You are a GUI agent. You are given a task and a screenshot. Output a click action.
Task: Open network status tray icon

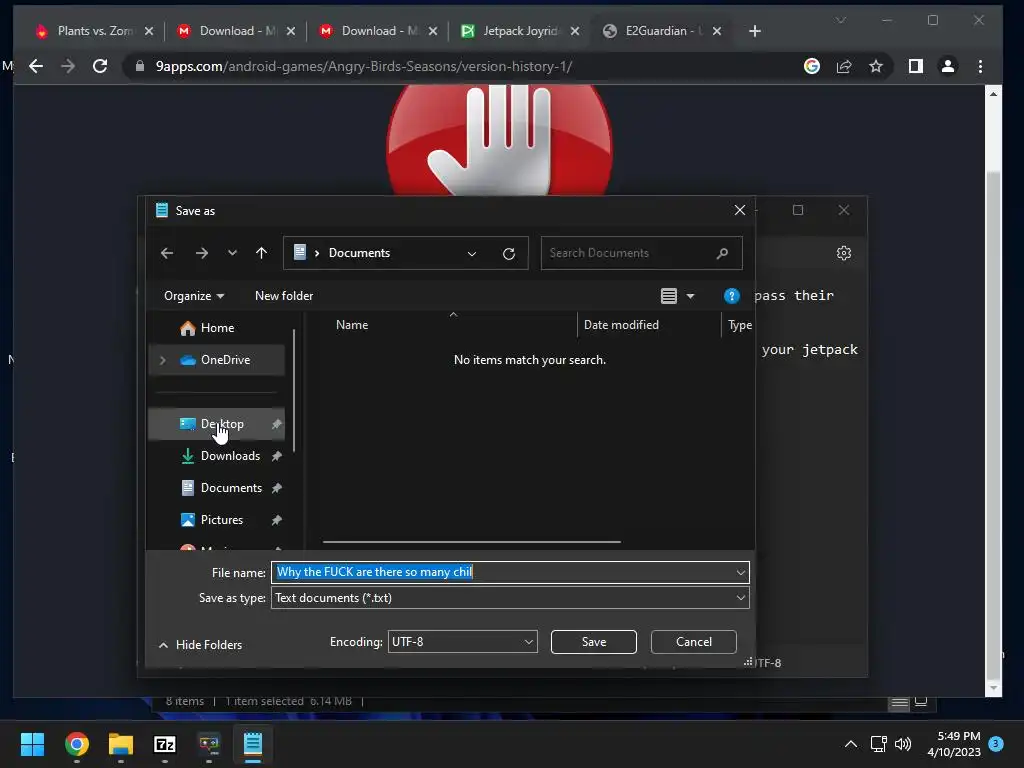tap(878, 744)
